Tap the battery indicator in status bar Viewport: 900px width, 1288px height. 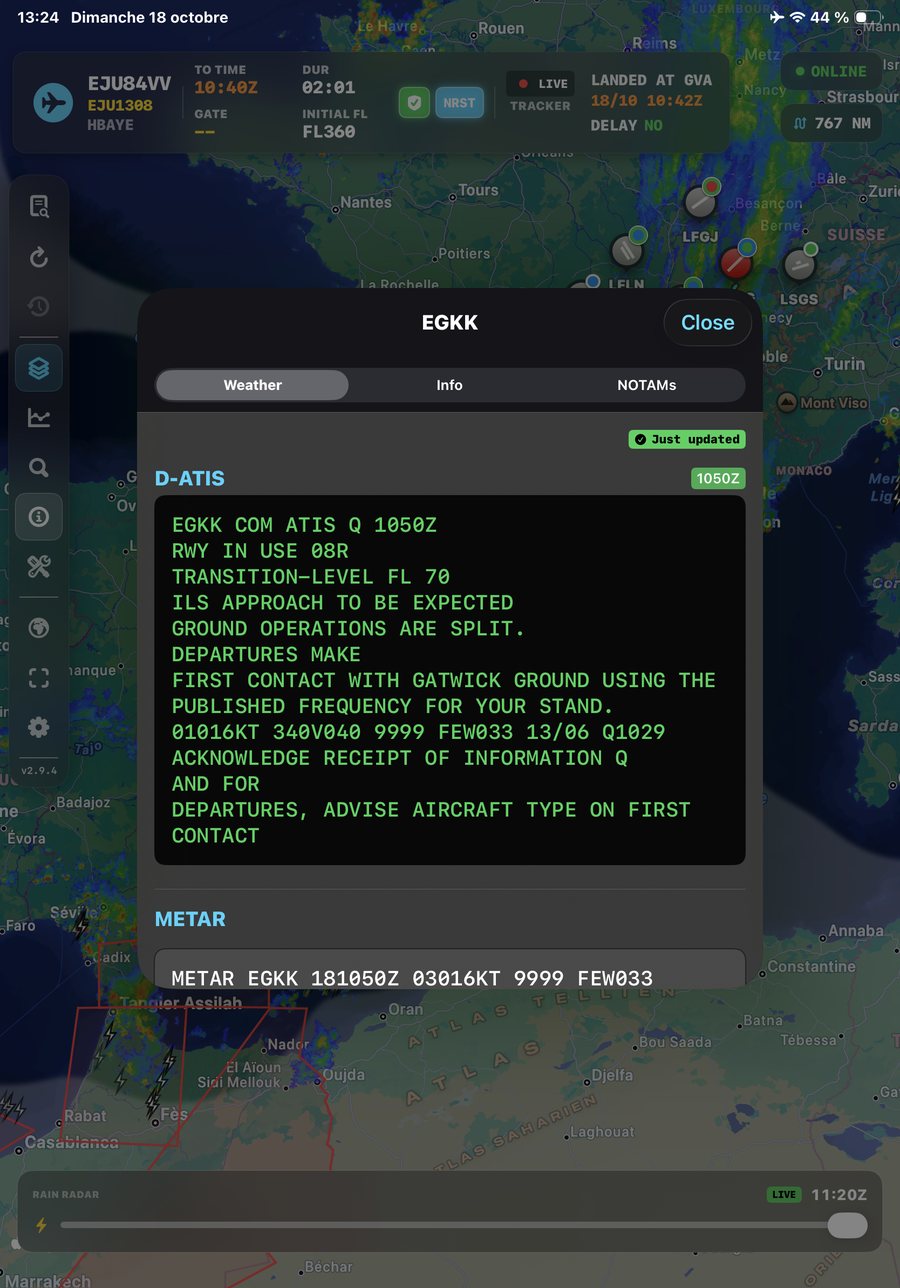point(868,17)
